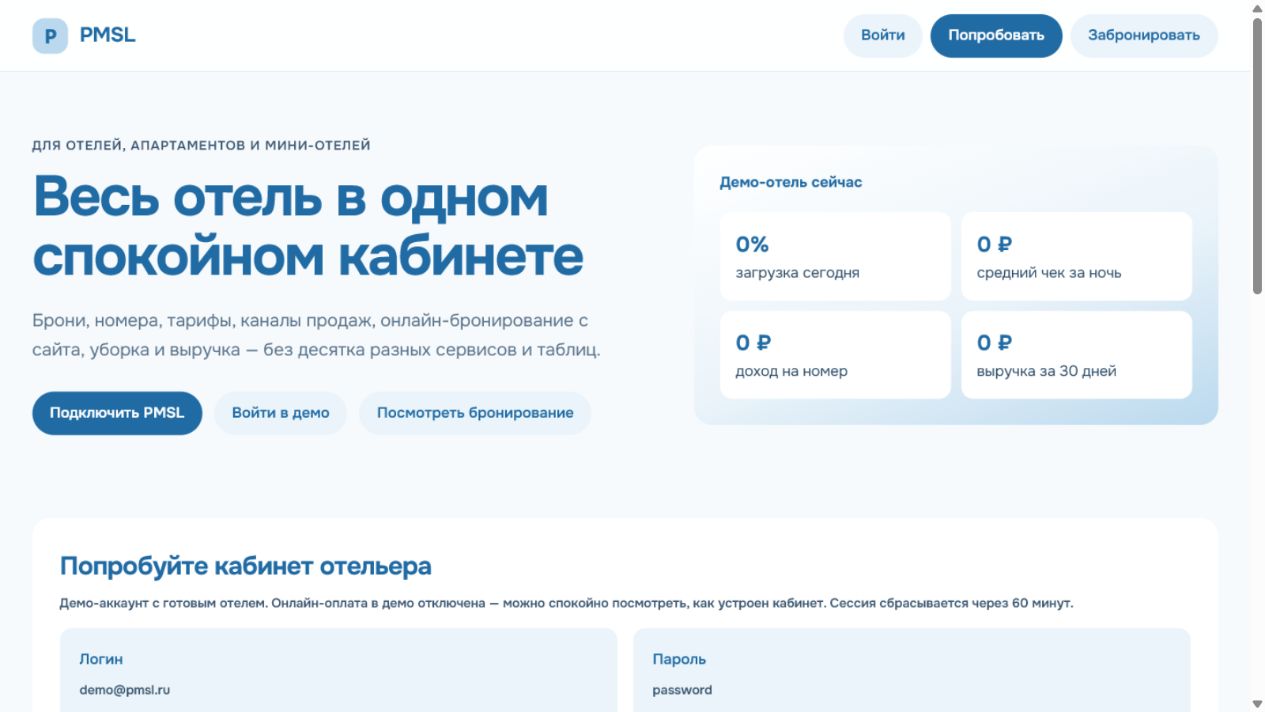Viewport: 1265px width, 712px height.
Task: Click the Подключить PMSL button
Action: click(117, 413)
